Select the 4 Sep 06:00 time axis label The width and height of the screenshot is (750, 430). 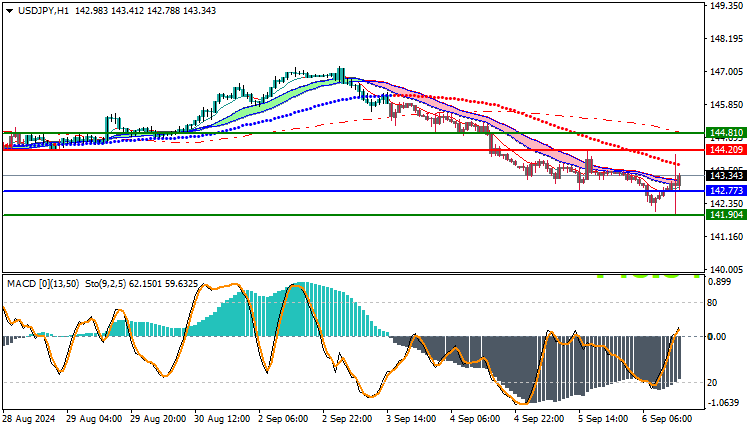click(476, 419)
